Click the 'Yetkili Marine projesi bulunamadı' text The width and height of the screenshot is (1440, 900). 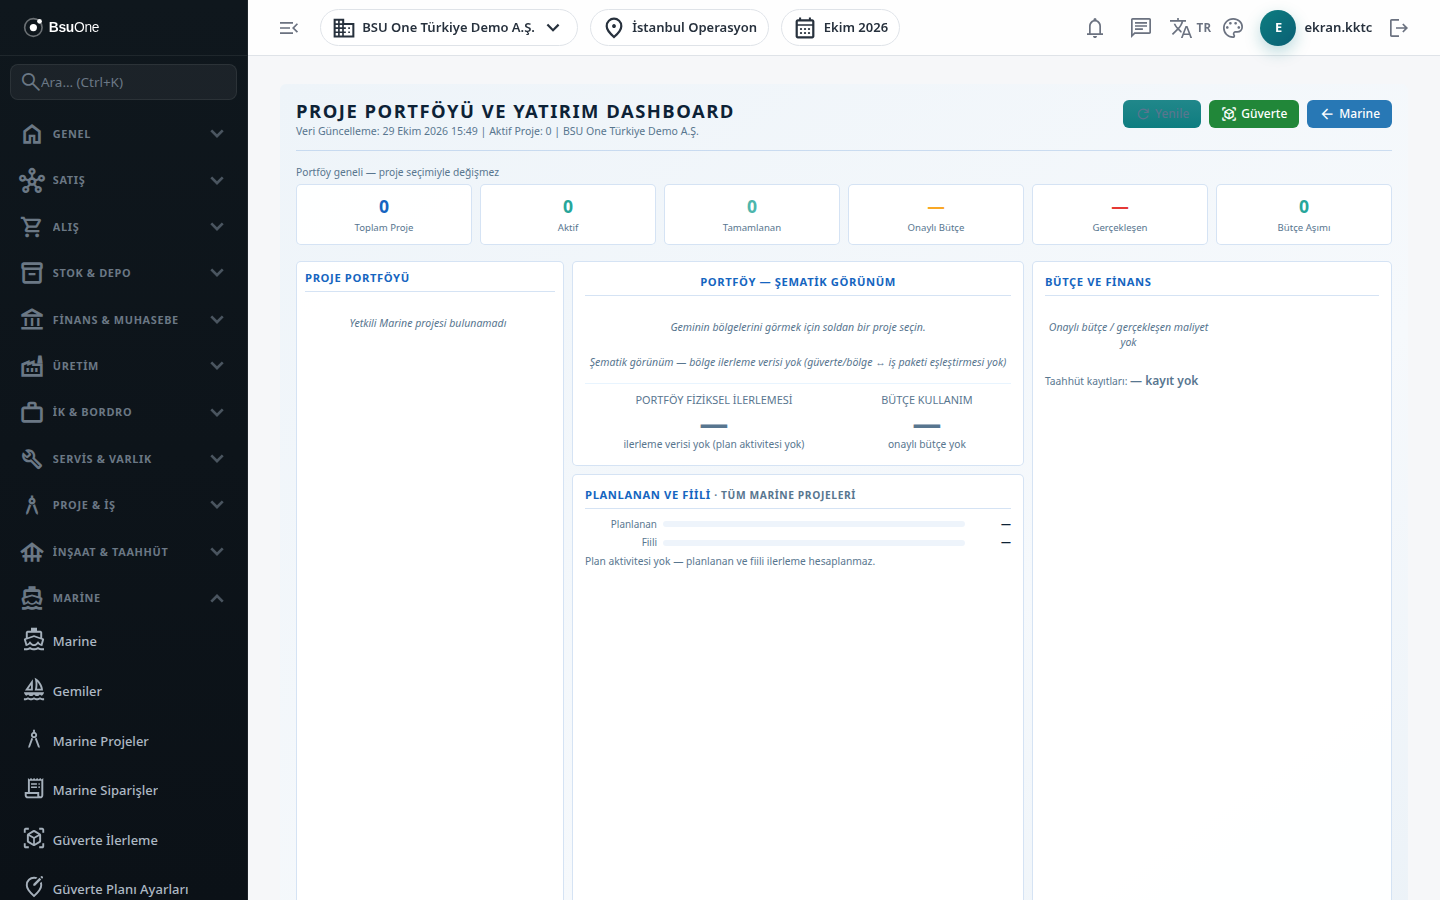pos(428,323)
